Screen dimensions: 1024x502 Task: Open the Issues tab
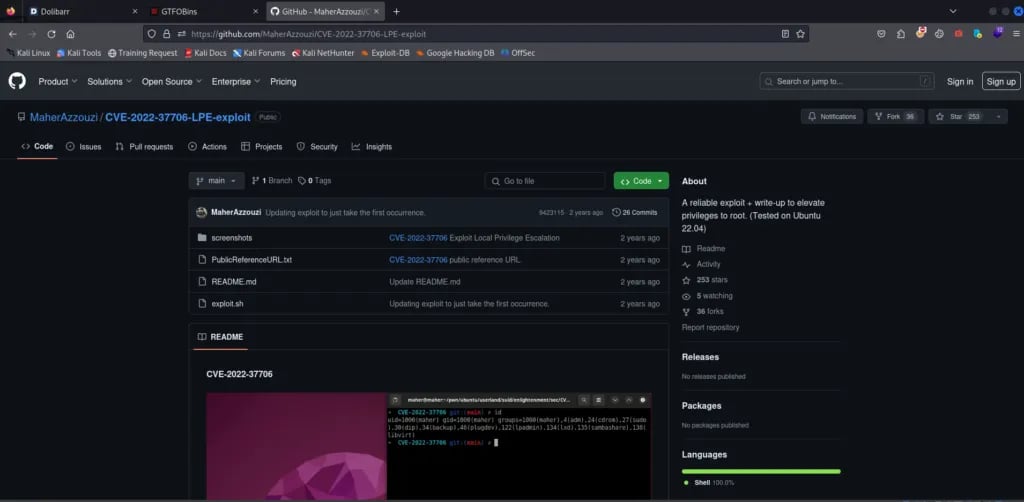(84, 147)
